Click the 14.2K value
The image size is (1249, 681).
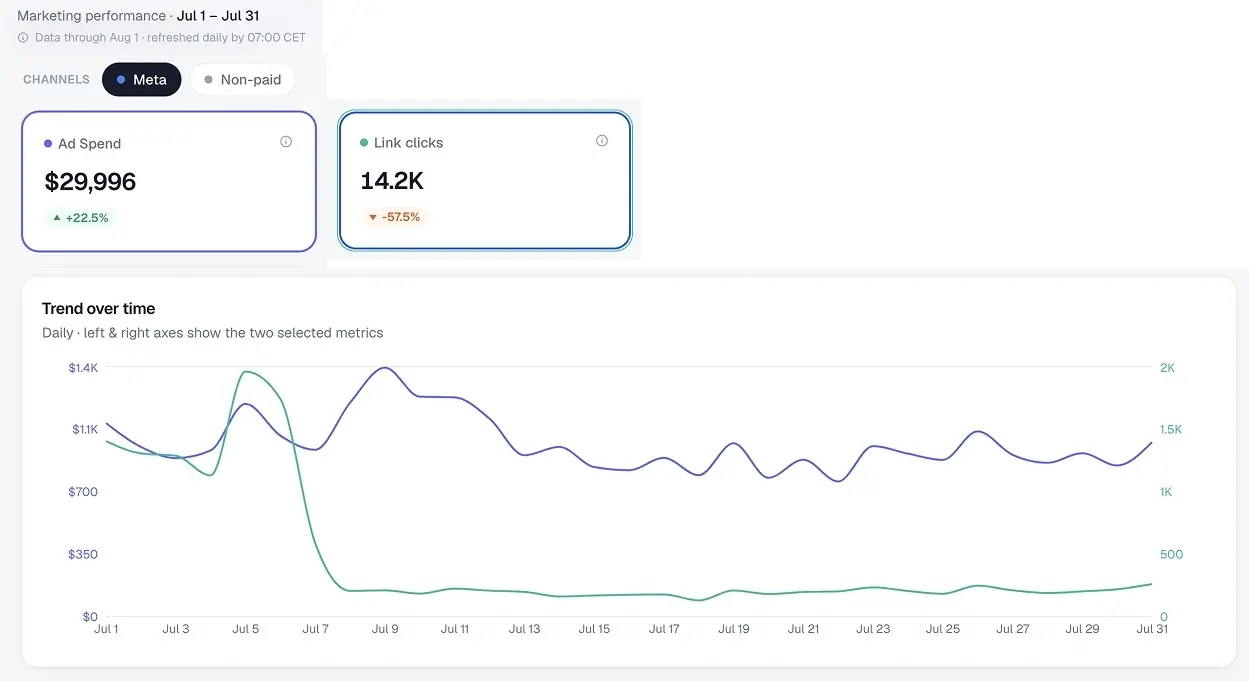(392, 180)
